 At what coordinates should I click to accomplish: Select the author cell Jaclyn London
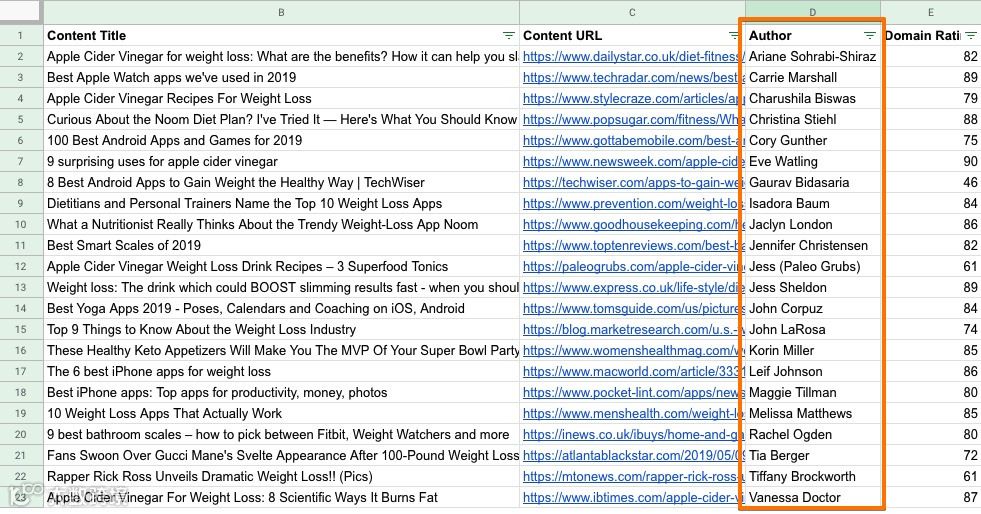(813, 224)
